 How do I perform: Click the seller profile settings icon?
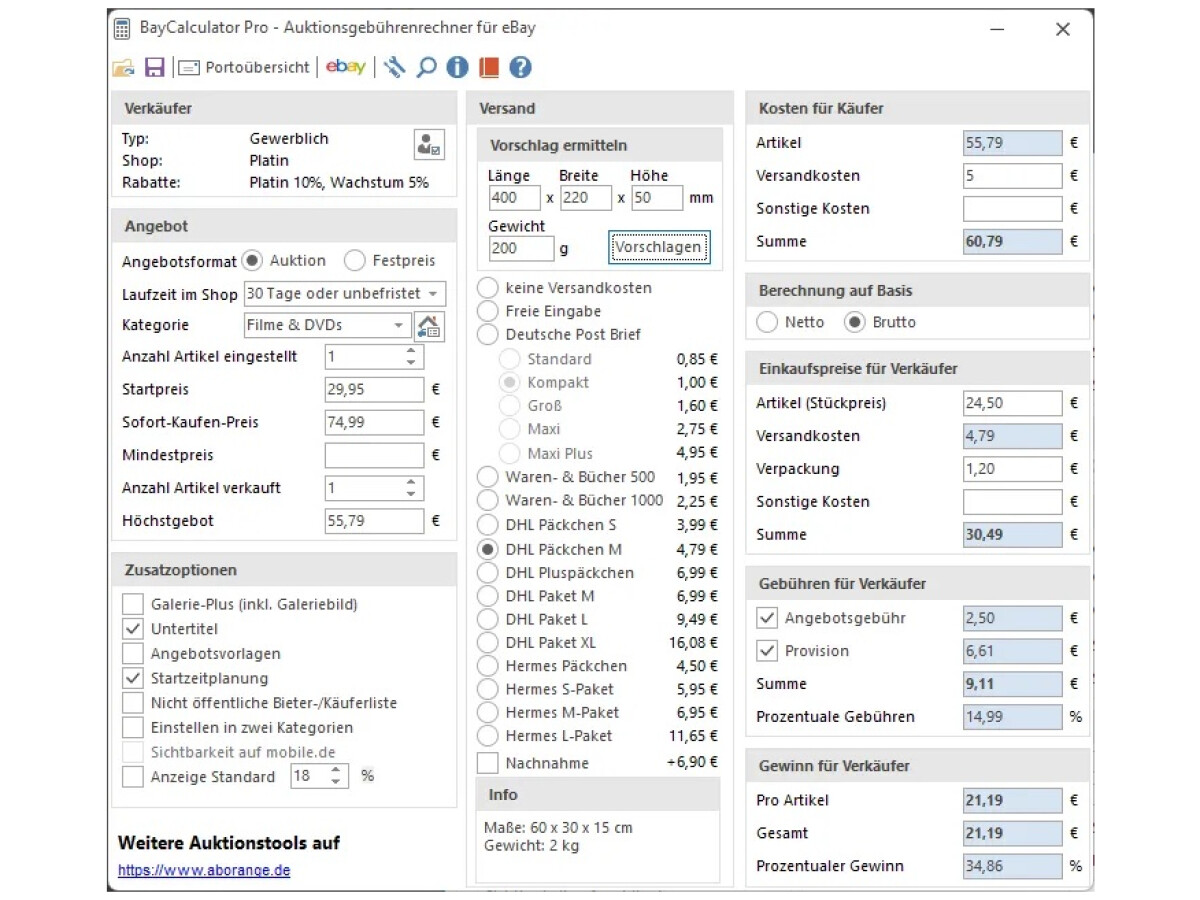429,144
